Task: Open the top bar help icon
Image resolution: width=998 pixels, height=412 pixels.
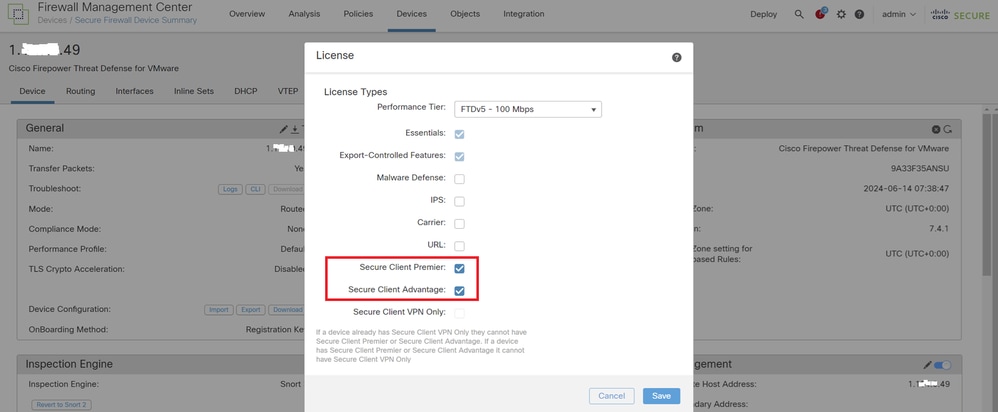Action: pos(859,14)
